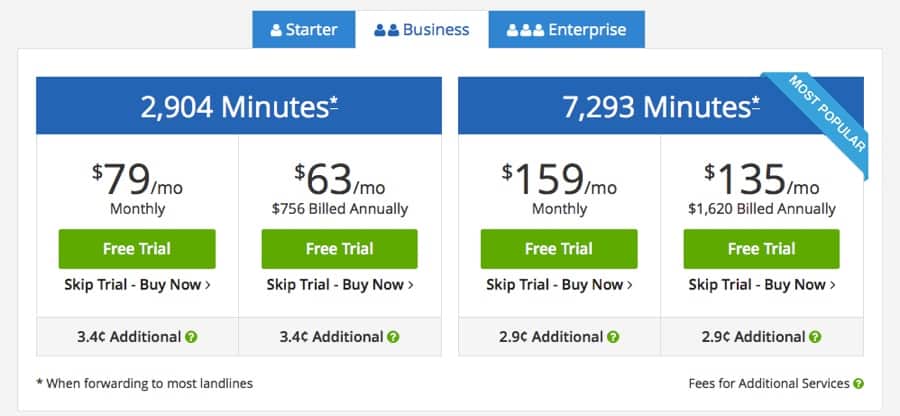Image resolution: width=900 pixels, height=416 pixels.
Task: Click the two-person icon on Business tab
Action: pos(386,30)
